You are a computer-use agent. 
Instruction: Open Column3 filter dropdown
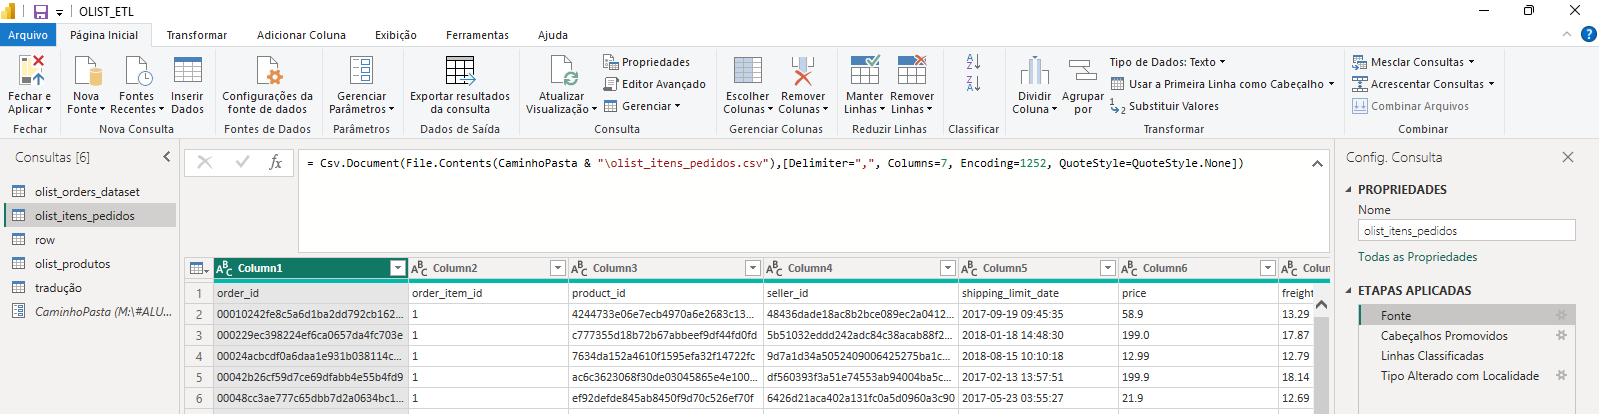pyautogui.click(x=753, y=268)
